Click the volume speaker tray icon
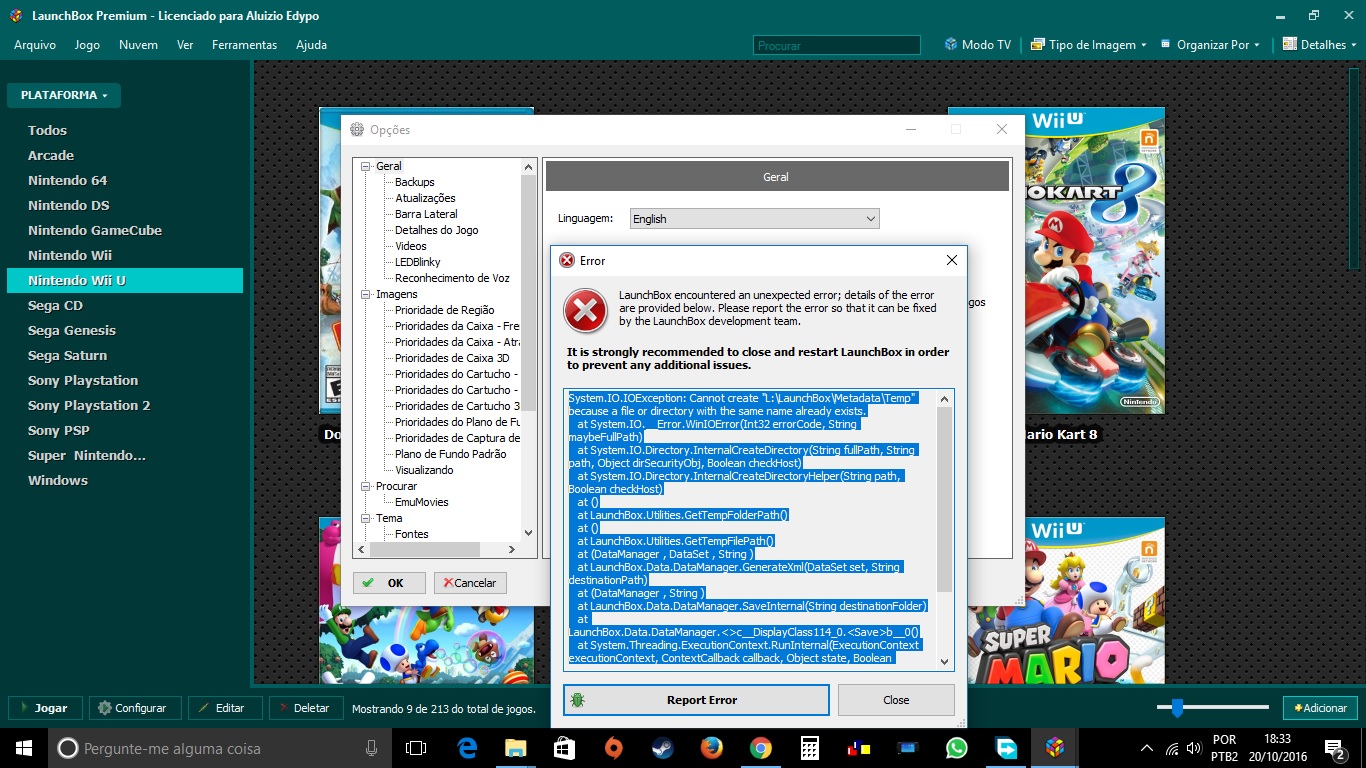Viewport: 1366px width, 768px height. 1193,748
